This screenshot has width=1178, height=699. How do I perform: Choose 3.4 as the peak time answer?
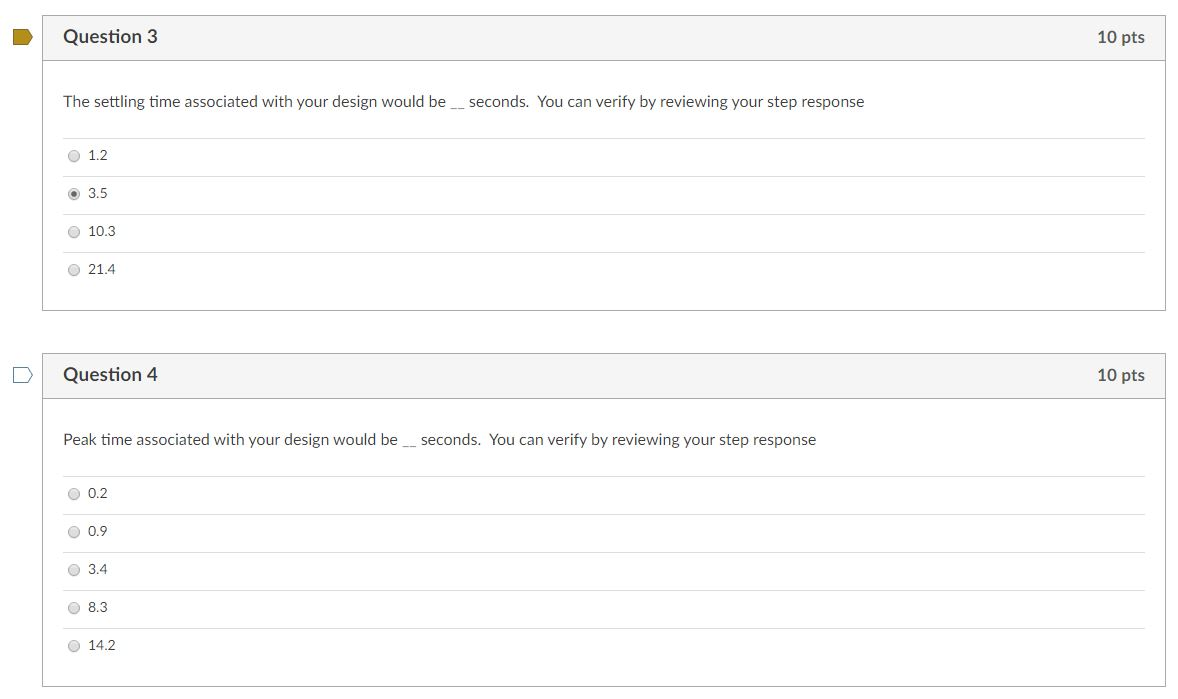click(74, 569)
